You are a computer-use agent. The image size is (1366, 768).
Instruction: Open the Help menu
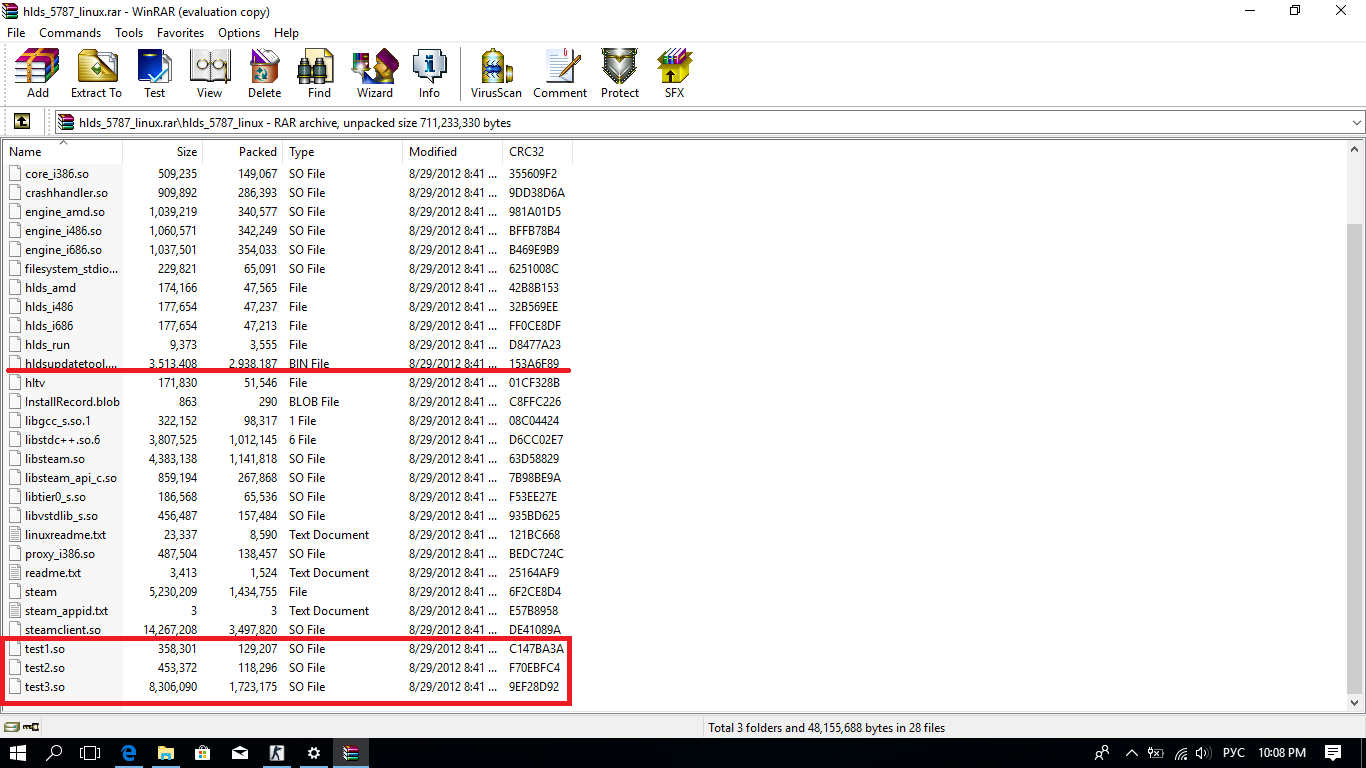pyautogui.click(x=286, y=33)
